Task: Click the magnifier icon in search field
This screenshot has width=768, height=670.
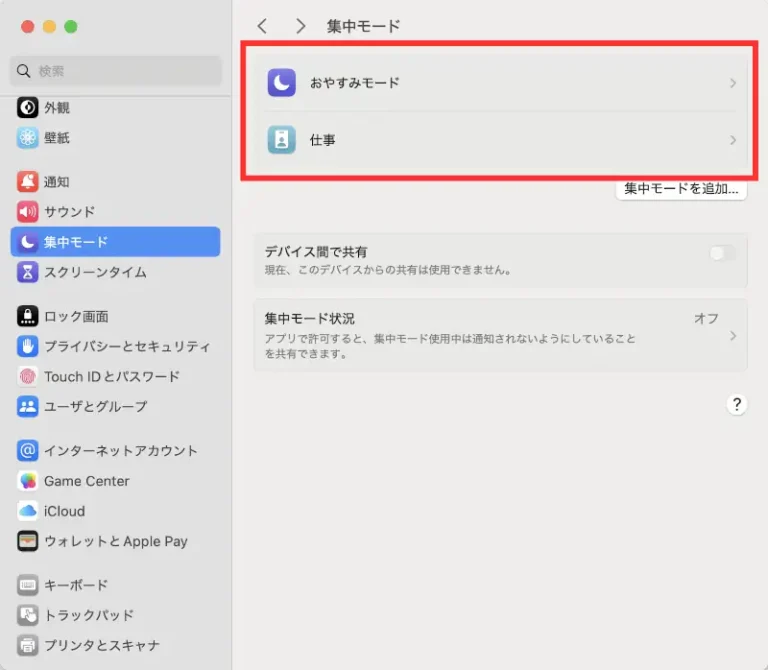Action: pos(23,71)
